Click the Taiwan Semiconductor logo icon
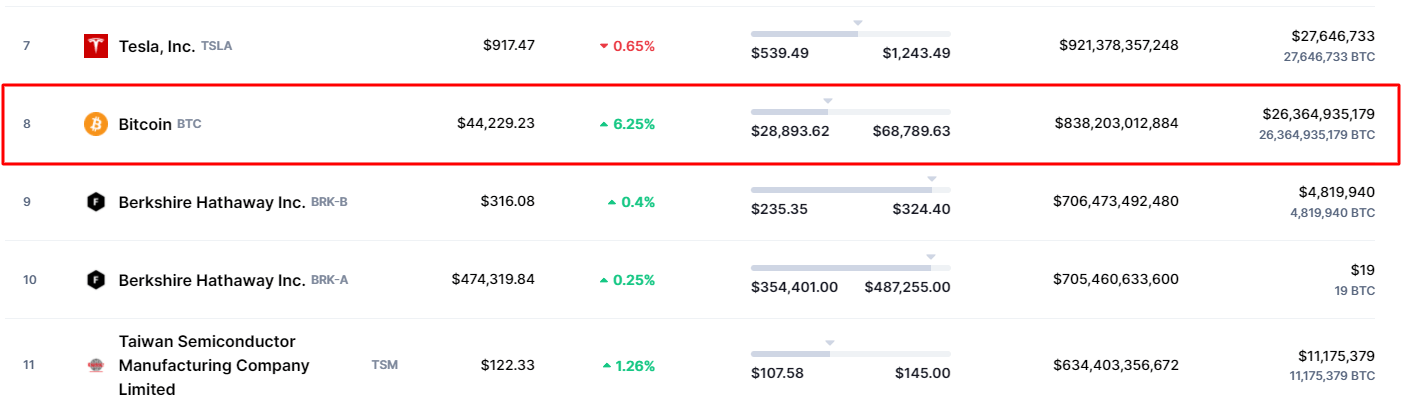This screenshot has height=395, width=1401. [x=95, y=365]
